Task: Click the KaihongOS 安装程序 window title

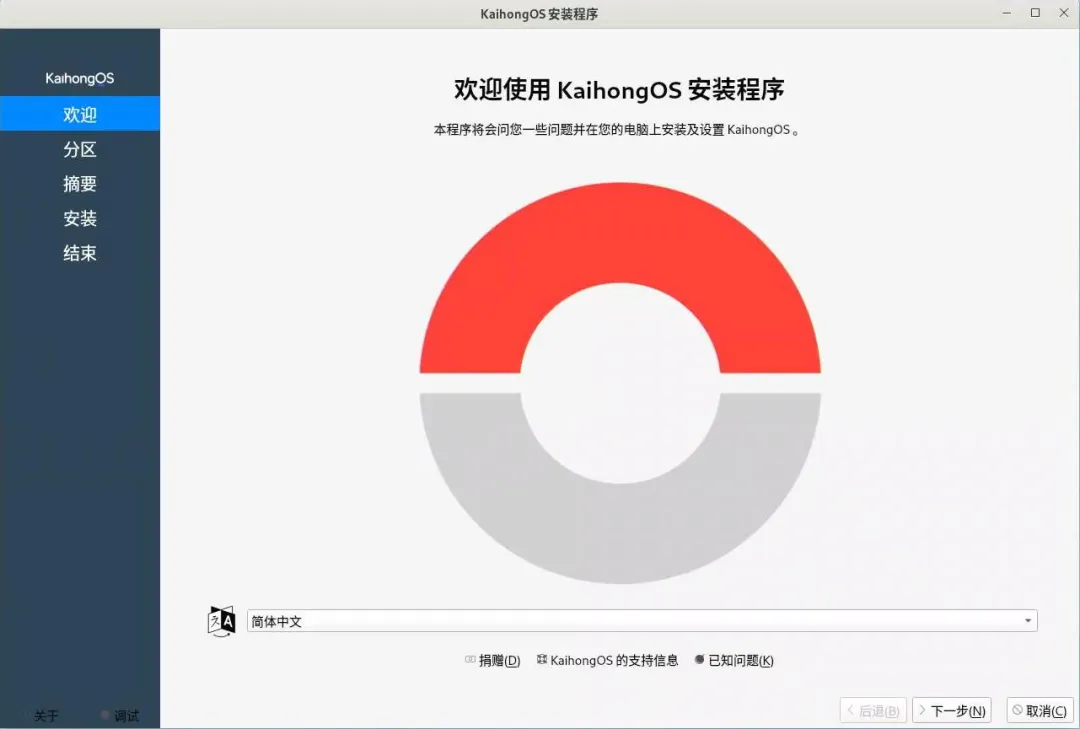Action: tap(539, 14)
